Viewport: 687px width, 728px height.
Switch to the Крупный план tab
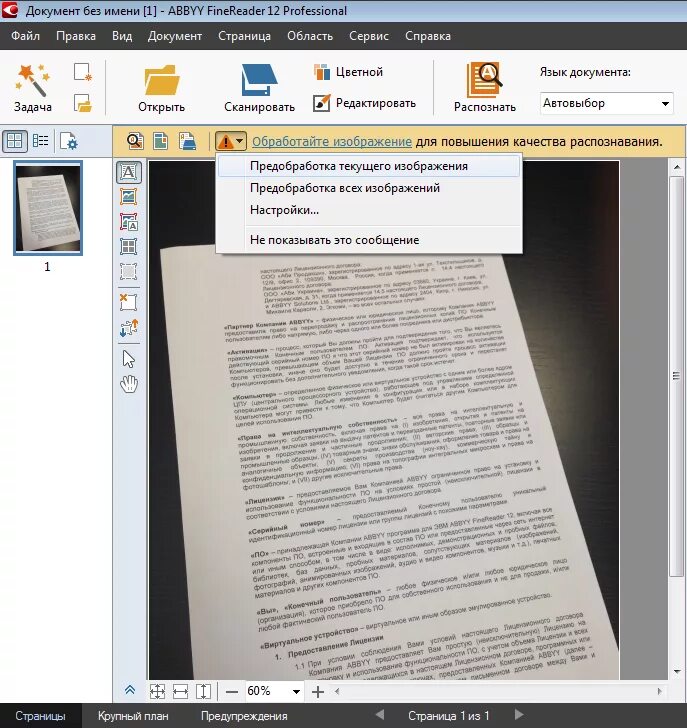[x=133, y=715]
